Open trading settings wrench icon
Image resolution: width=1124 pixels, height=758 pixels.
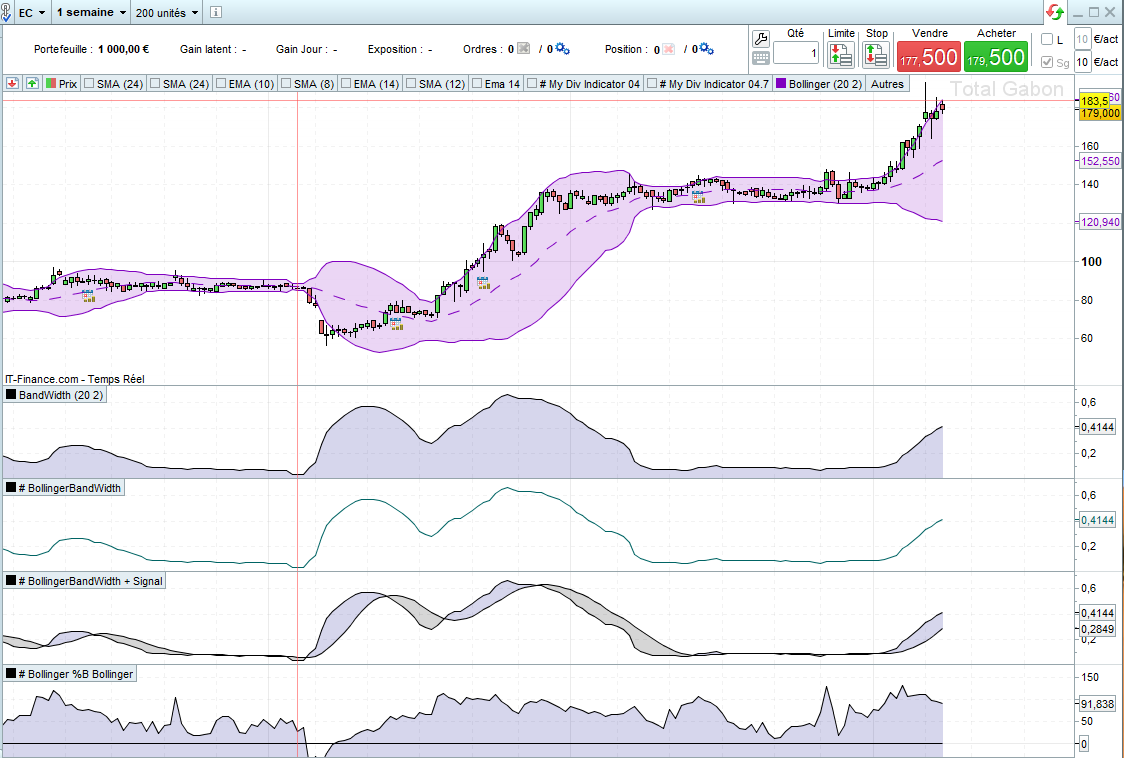pos(761,38)
